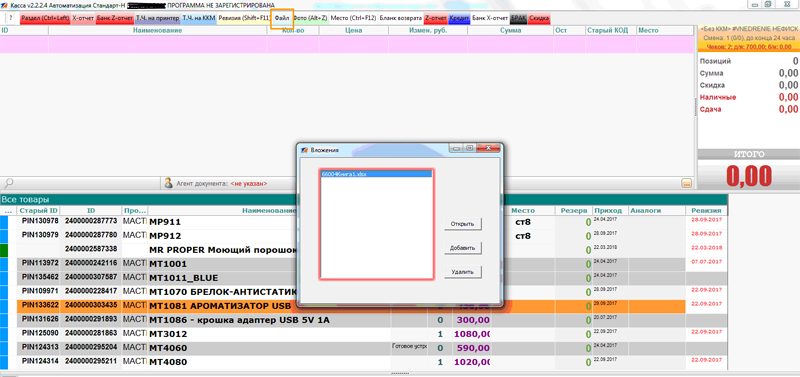Click the small orange minus icon
Viewport: 800px width, 377px height.
(686, 183)
